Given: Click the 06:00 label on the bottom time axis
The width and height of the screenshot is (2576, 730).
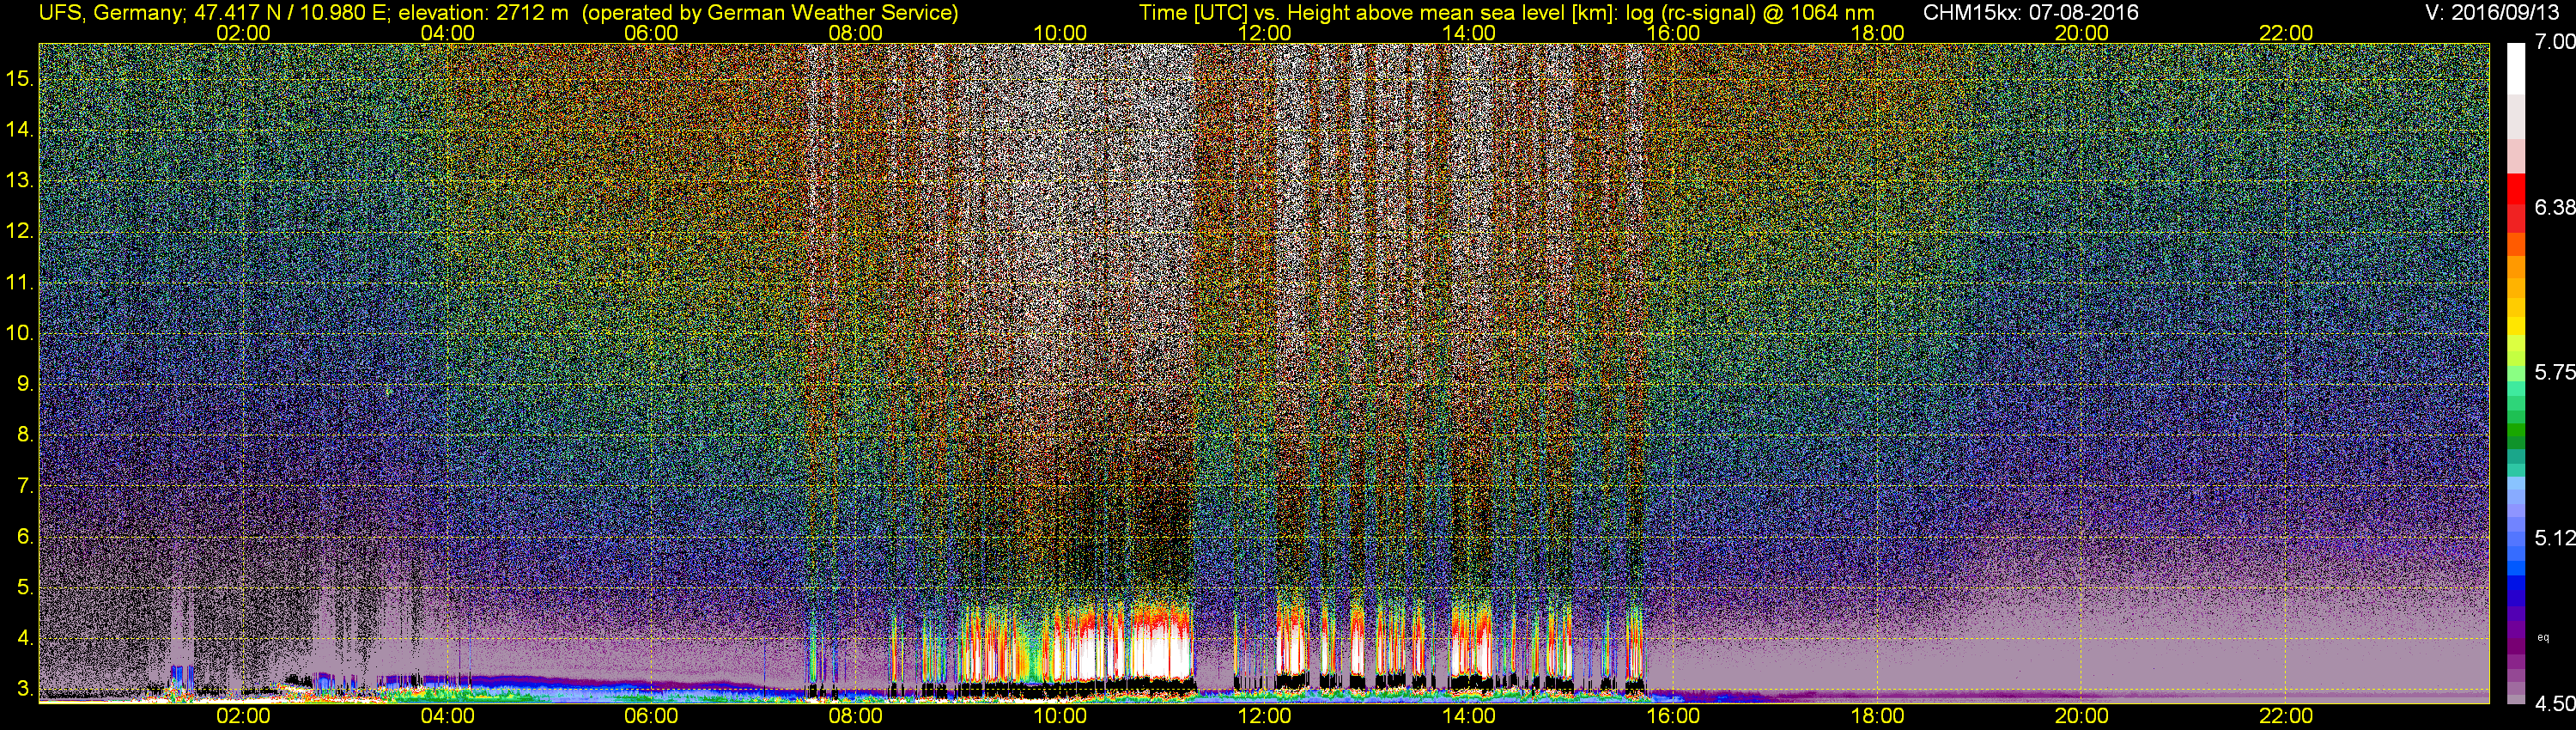Looking at the screenshot, I should [651, 716].
